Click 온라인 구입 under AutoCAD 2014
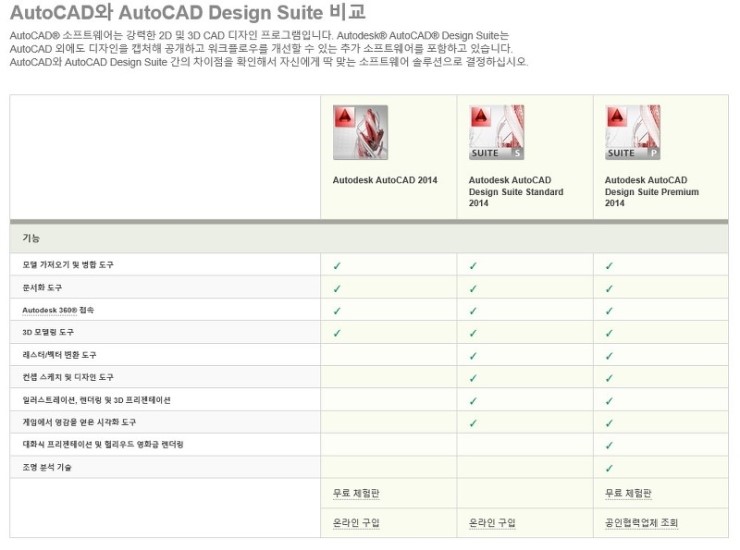 (x=356, y=522)
